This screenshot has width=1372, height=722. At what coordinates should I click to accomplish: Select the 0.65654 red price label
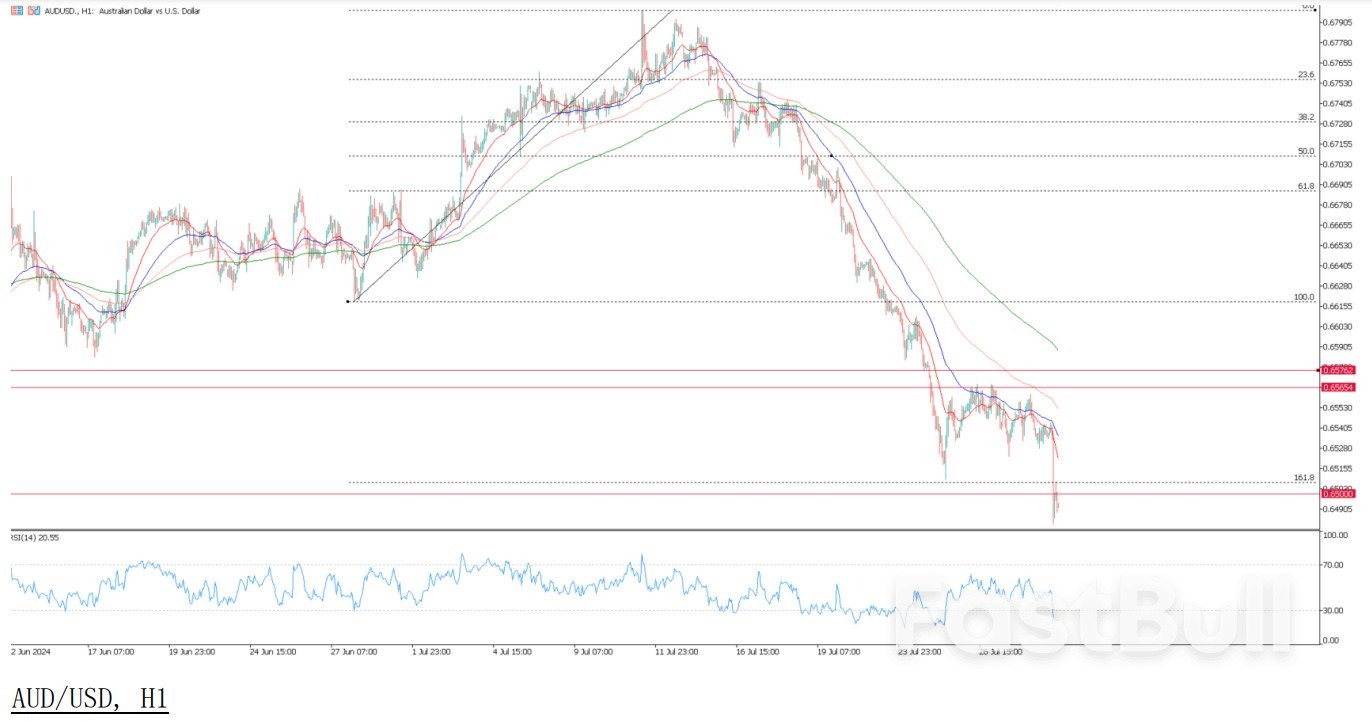click(x=1337, y=387)
